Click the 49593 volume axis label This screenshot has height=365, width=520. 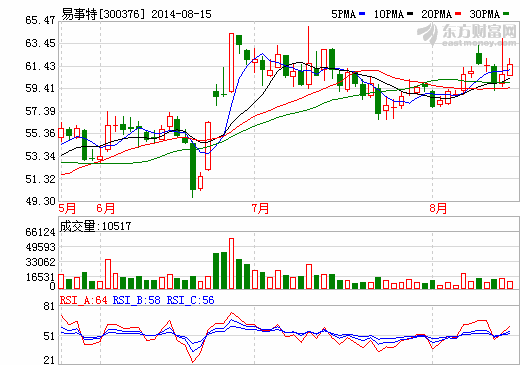pyautogui.click(x=40, y=247)
